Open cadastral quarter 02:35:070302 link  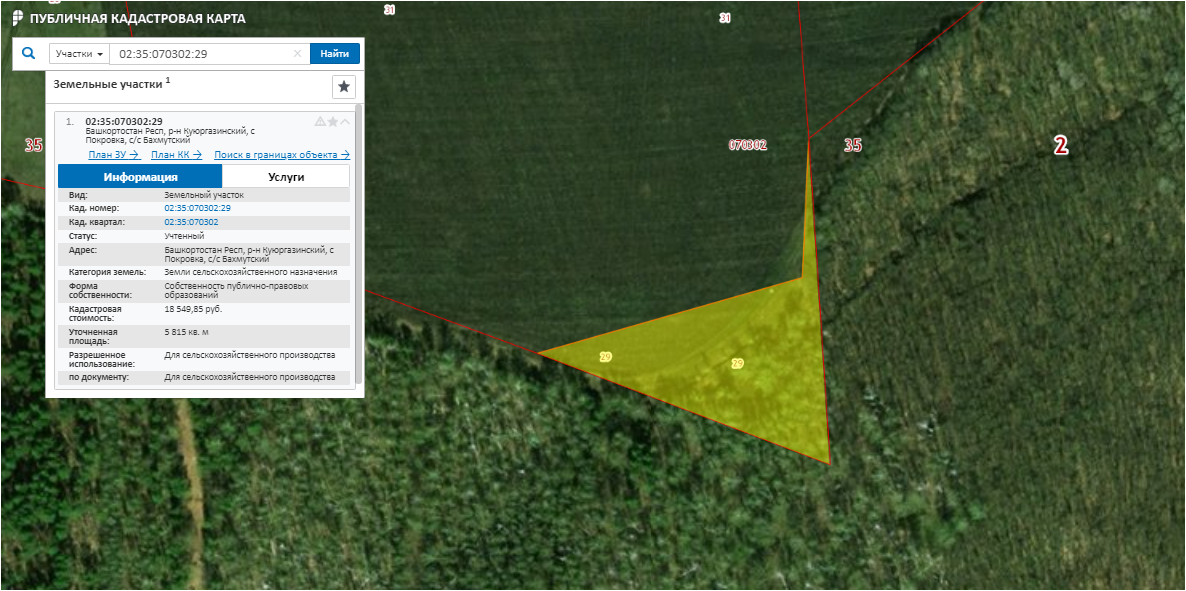(191, 222)
